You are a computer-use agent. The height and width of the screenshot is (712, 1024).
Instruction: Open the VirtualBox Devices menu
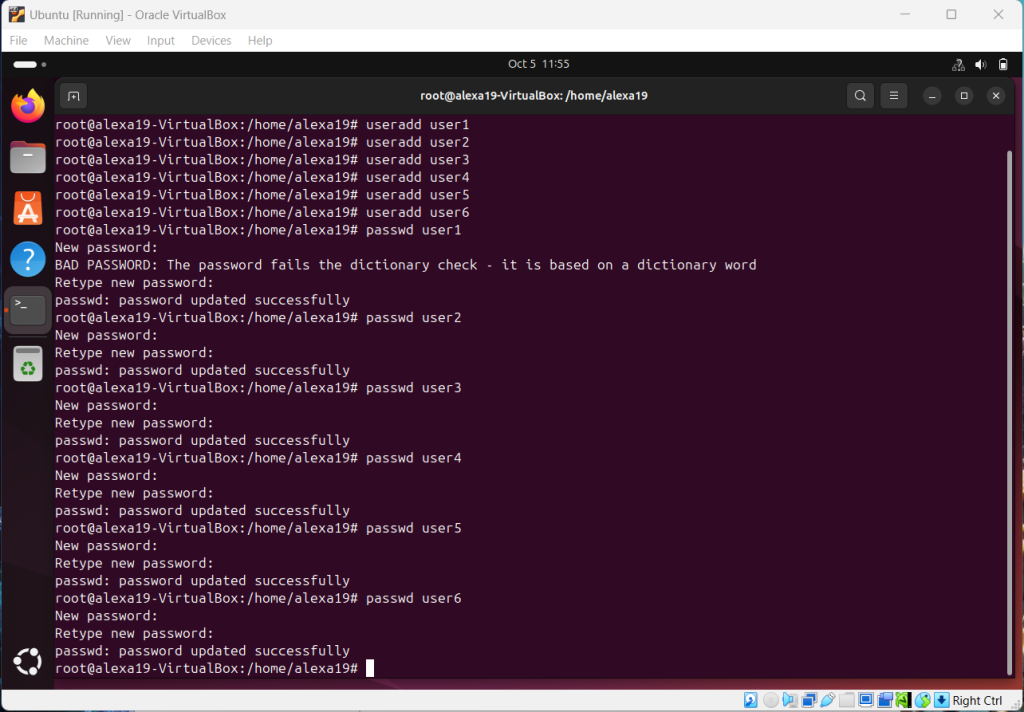211,41
